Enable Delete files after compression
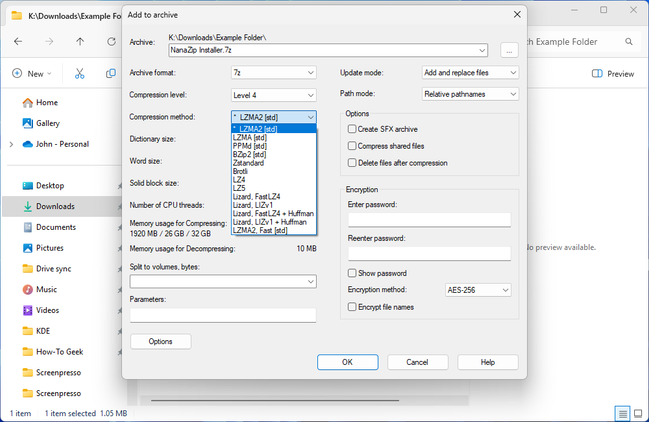Viewport: 649px width, 422px height. pos(352,163)
